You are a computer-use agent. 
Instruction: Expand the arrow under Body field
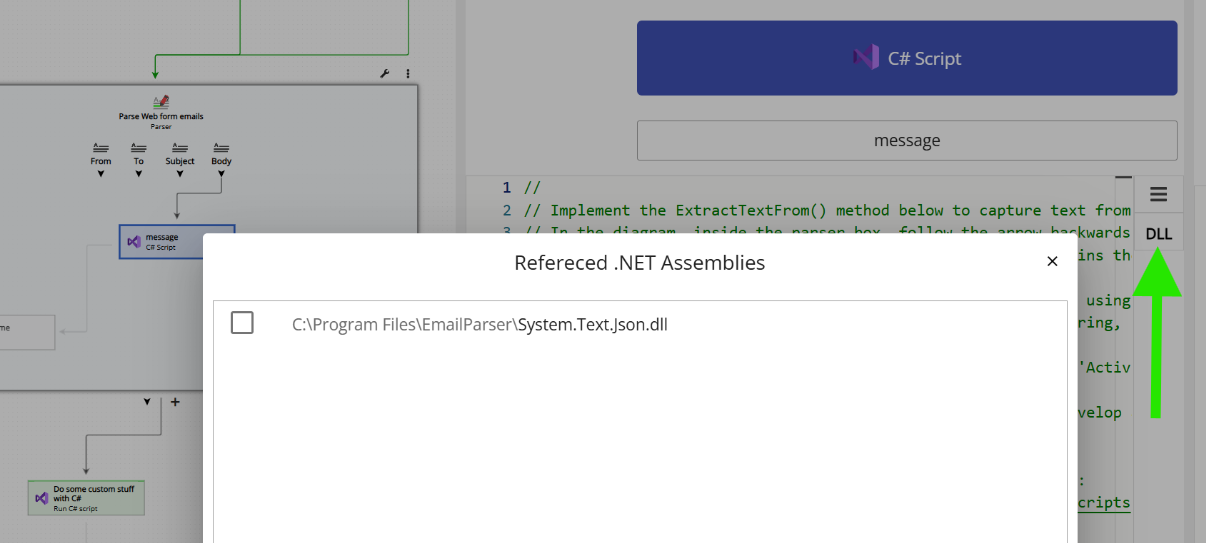pyautogui.click(x=221, y=174)
